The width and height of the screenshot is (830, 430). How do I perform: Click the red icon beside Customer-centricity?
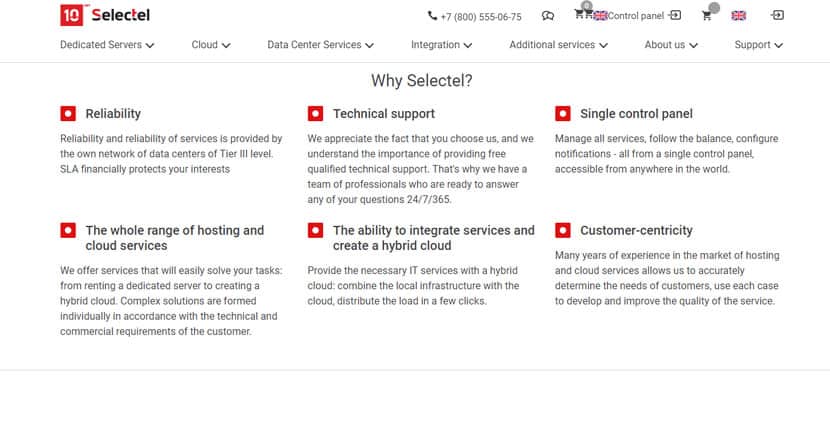click(563, 230)
